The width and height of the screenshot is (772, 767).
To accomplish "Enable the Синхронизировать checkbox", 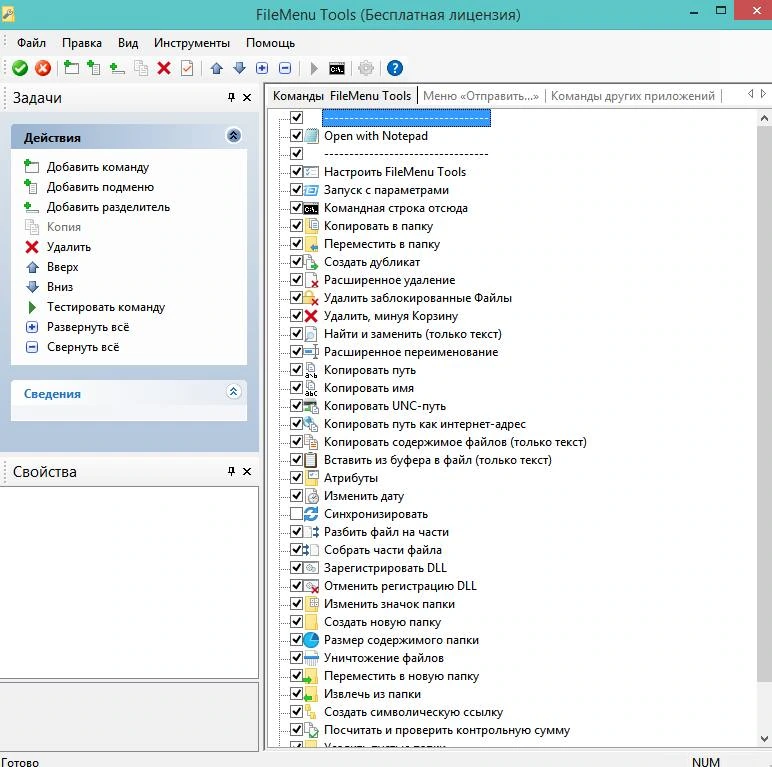I will click(296, 514).
